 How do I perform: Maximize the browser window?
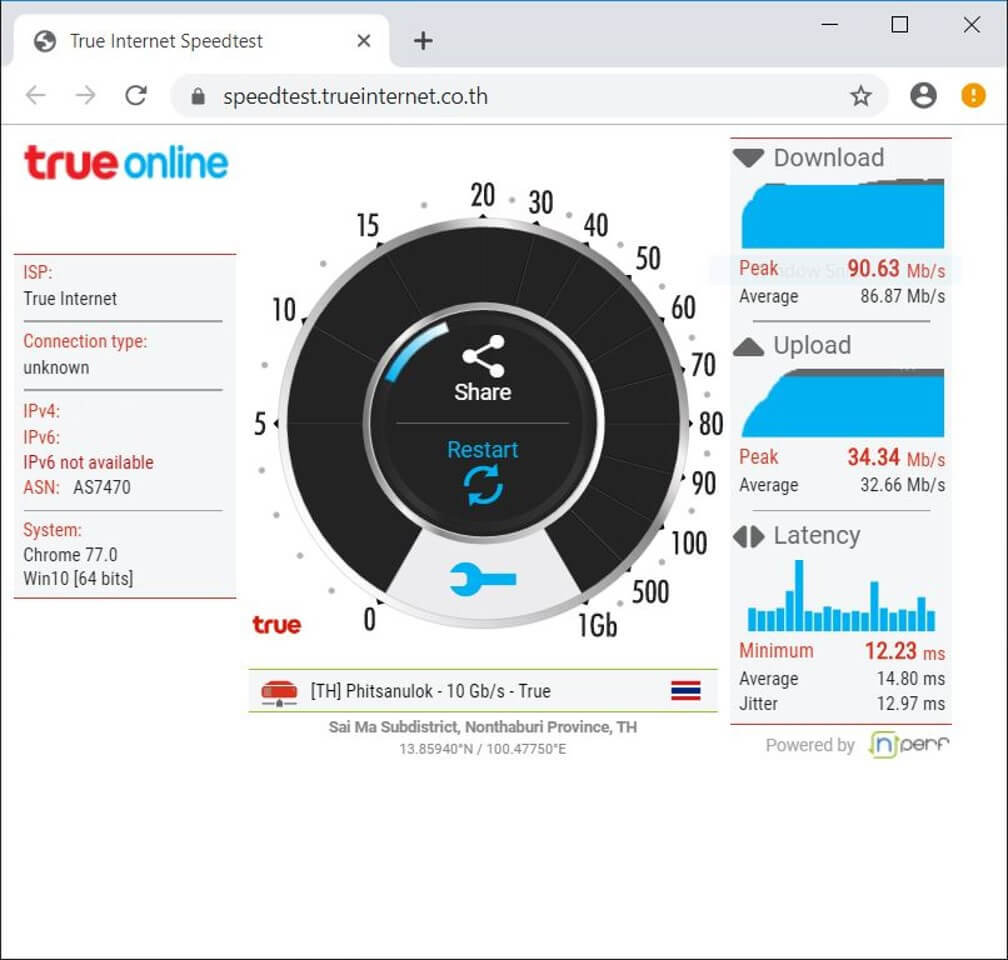899,25
